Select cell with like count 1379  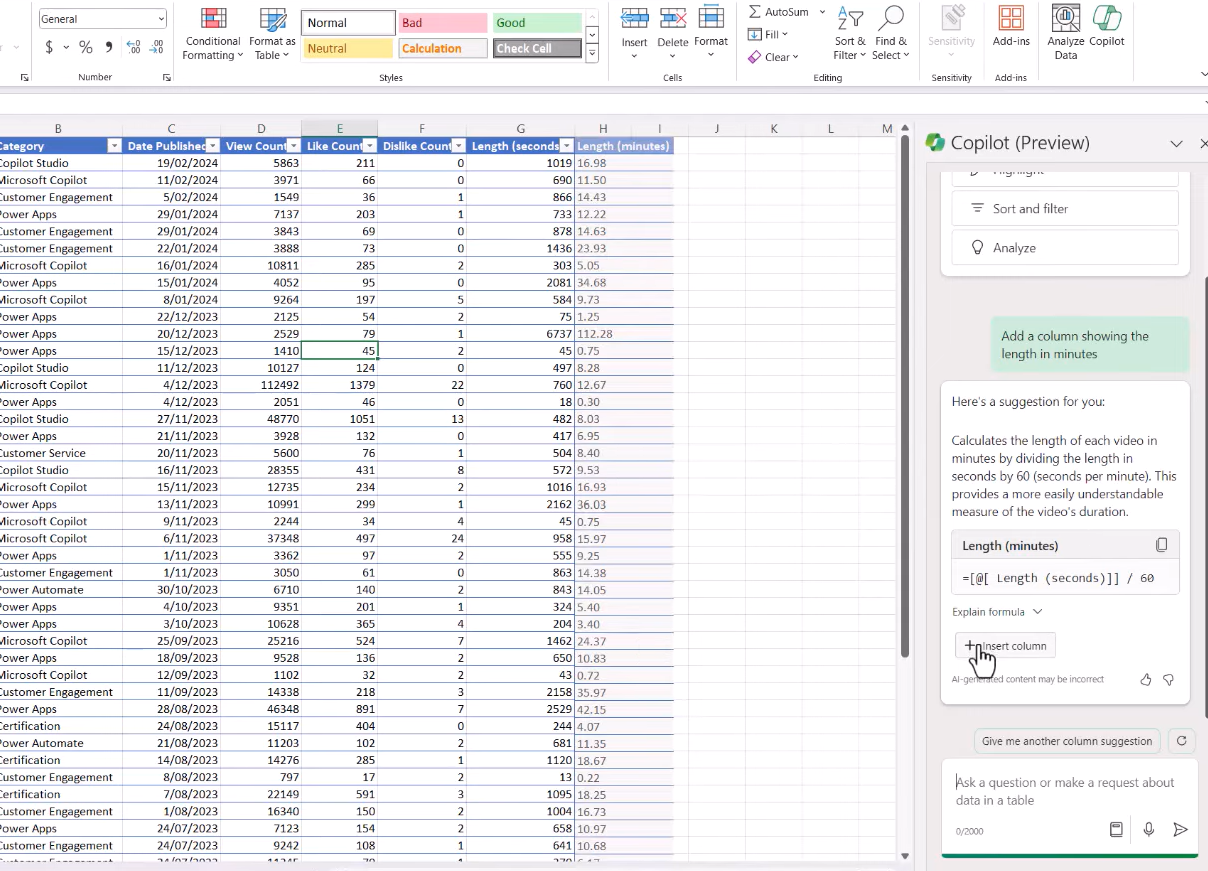[340, 385]
